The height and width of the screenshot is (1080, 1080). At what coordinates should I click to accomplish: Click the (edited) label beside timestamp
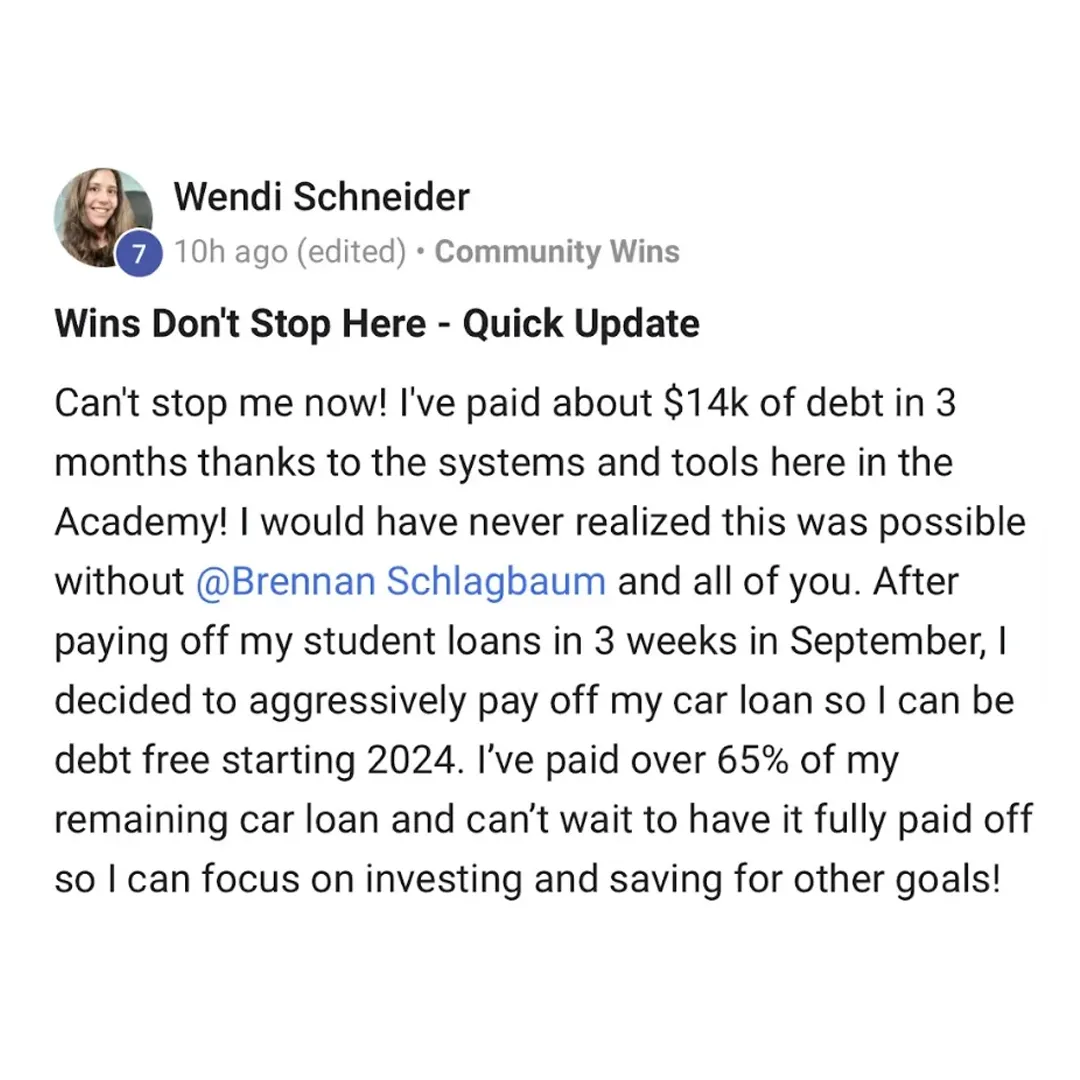(x=352, y=251)
